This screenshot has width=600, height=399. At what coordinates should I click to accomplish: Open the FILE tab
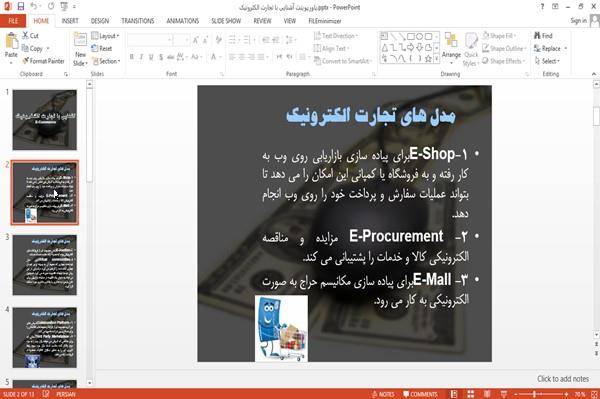13,21
